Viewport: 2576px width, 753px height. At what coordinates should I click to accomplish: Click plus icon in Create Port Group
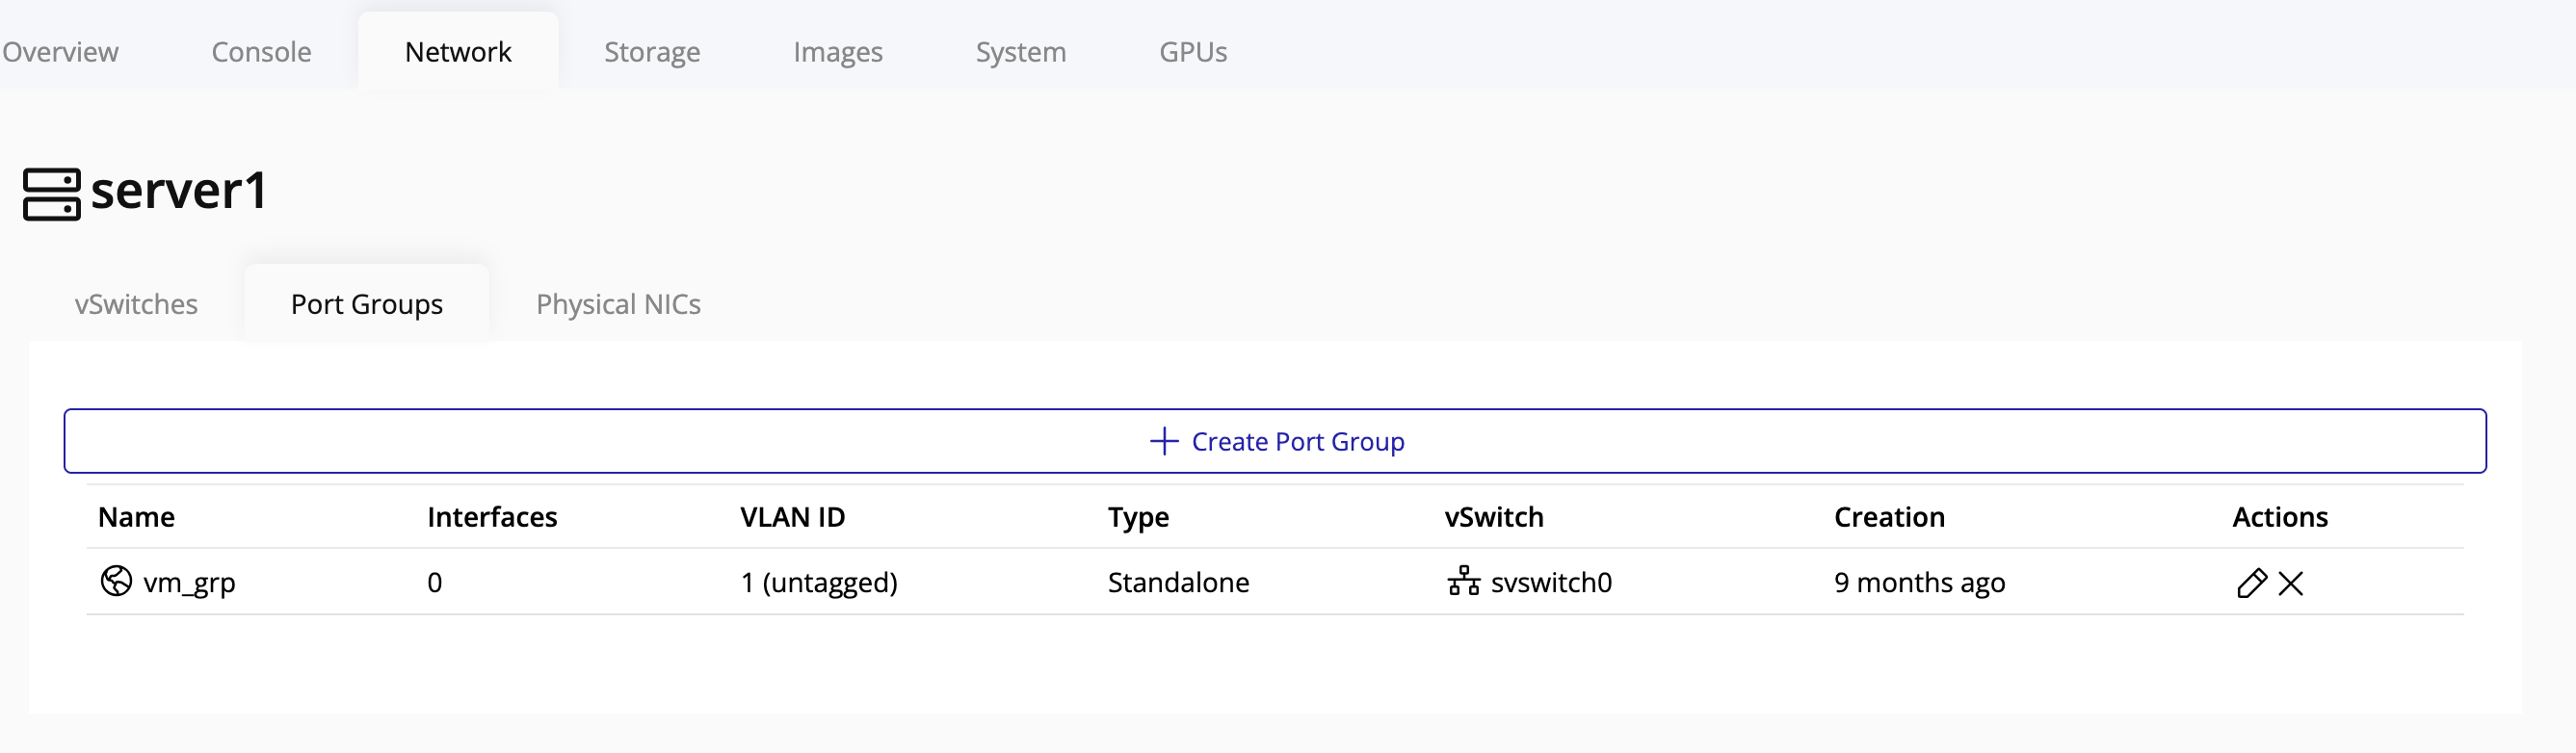pos(1164,441)
